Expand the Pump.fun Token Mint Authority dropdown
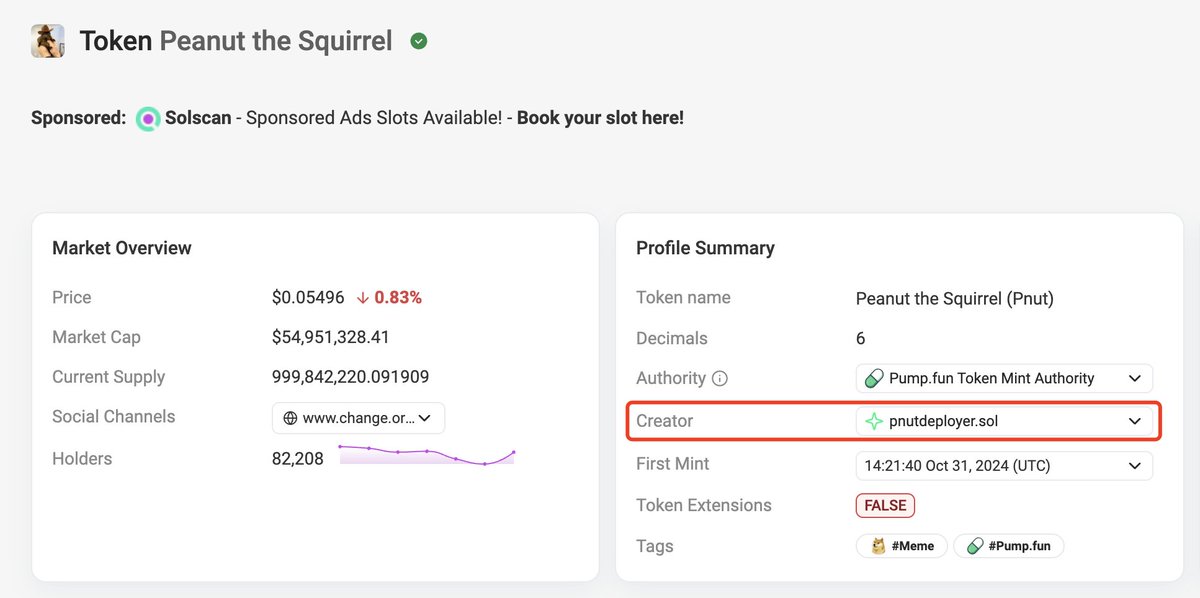This screenshot has height=598, width=1200. pyautogui.click(x=1134, y=379)
